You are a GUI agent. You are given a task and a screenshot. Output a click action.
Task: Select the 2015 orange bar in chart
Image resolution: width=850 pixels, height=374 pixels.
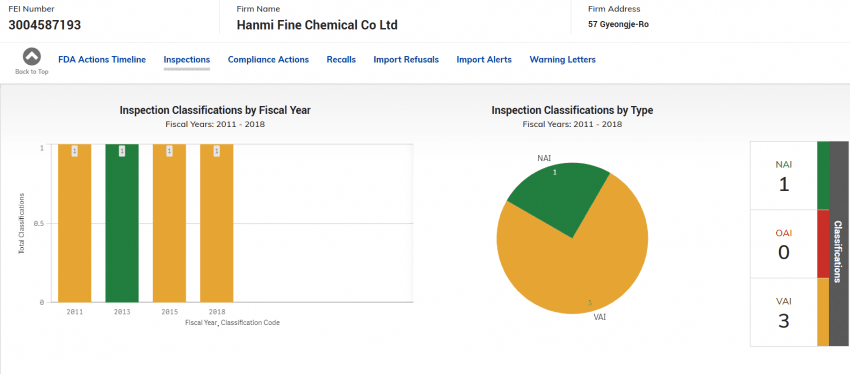169,223
